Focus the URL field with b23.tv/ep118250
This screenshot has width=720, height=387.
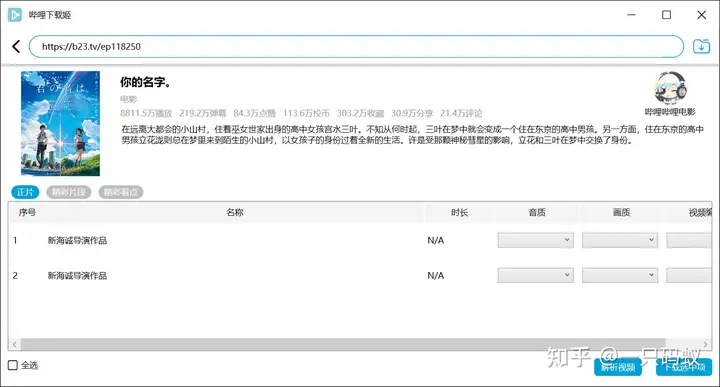click(356, 46)
